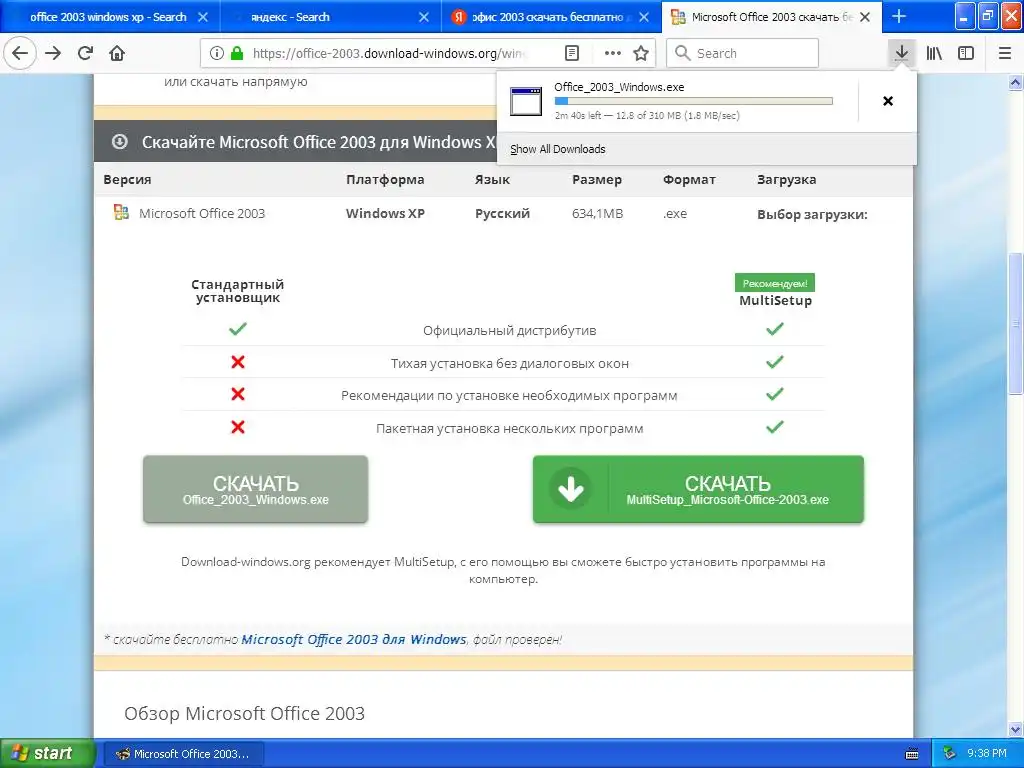
Task: Show site information via the info icon
Action: [x=217, y=53]
